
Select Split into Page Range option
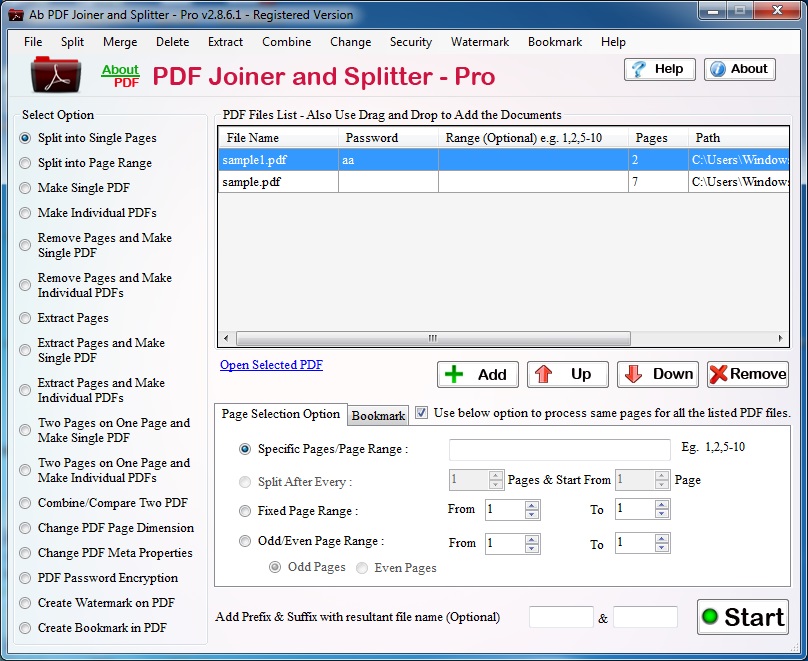pos(25,163)
